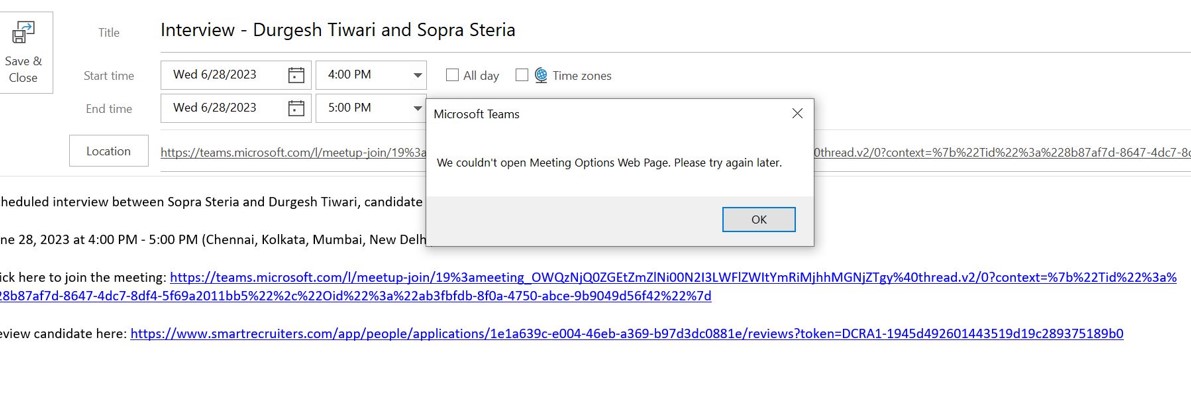Open the start date calendar picker
This screenshot has width=1191, height=401.
coord(296,75)
